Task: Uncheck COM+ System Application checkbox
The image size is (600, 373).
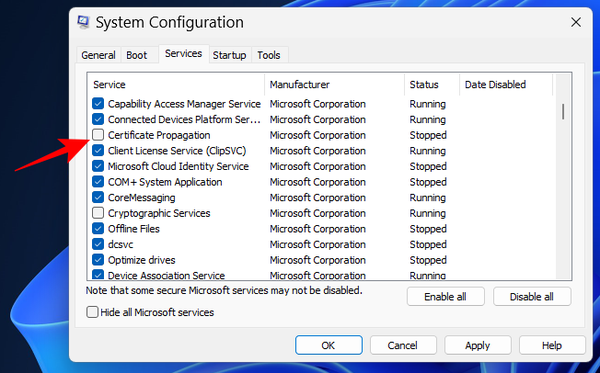Action: pos(98,182)
